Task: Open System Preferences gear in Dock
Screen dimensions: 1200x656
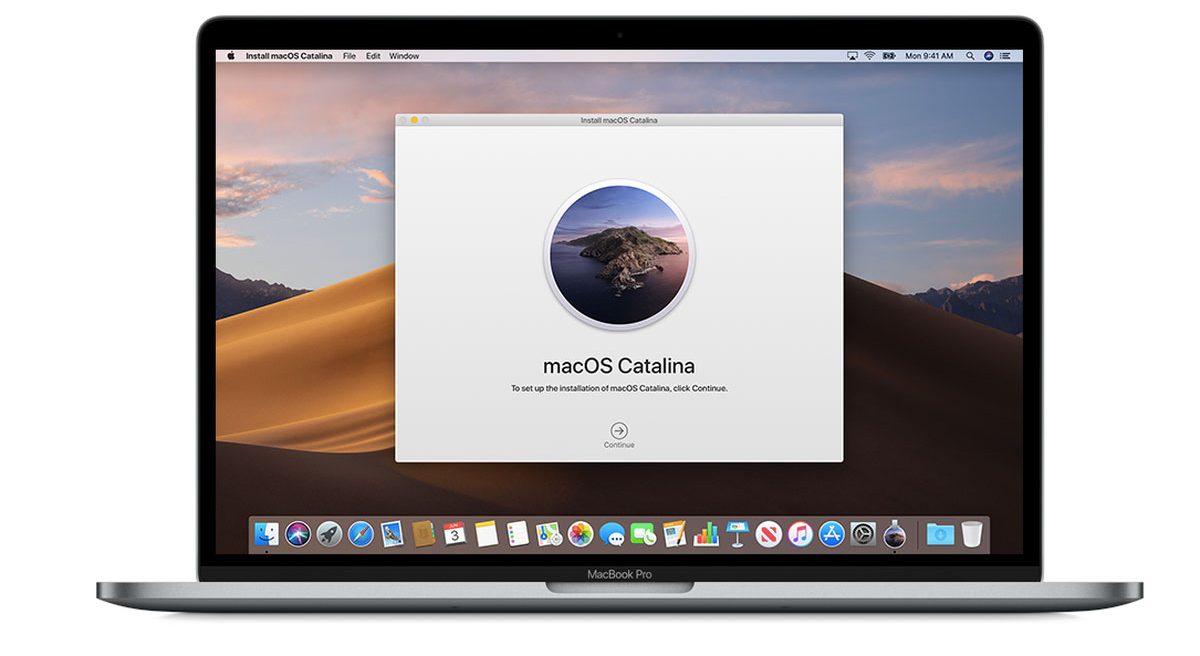Action: tap(863, 534)
